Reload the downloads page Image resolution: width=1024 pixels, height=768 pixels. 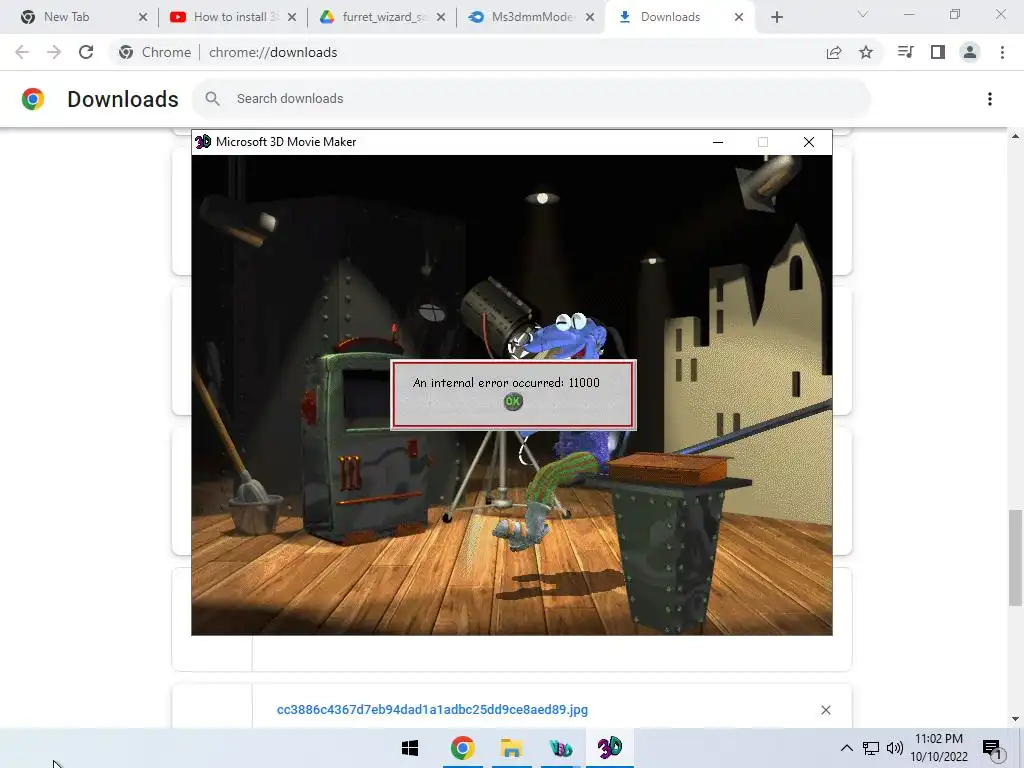86,52
